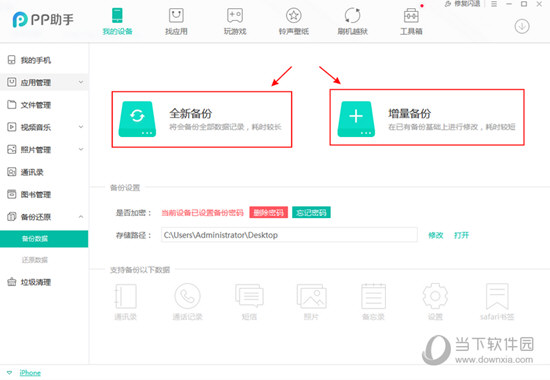Image resolution: width=550 pixels, height=380 pixels.
Task: Expand the 照片管理 chevron
Action: point(81,149)
